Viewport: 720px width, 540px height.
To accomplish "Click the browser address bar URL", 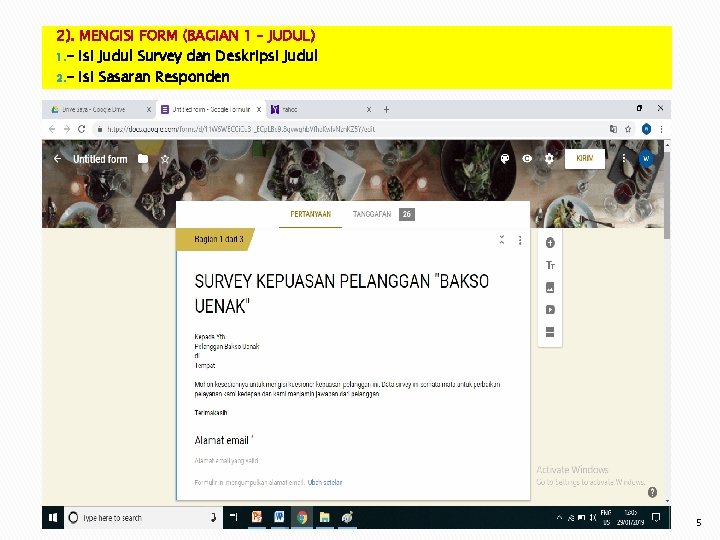I will click(241, 129).
